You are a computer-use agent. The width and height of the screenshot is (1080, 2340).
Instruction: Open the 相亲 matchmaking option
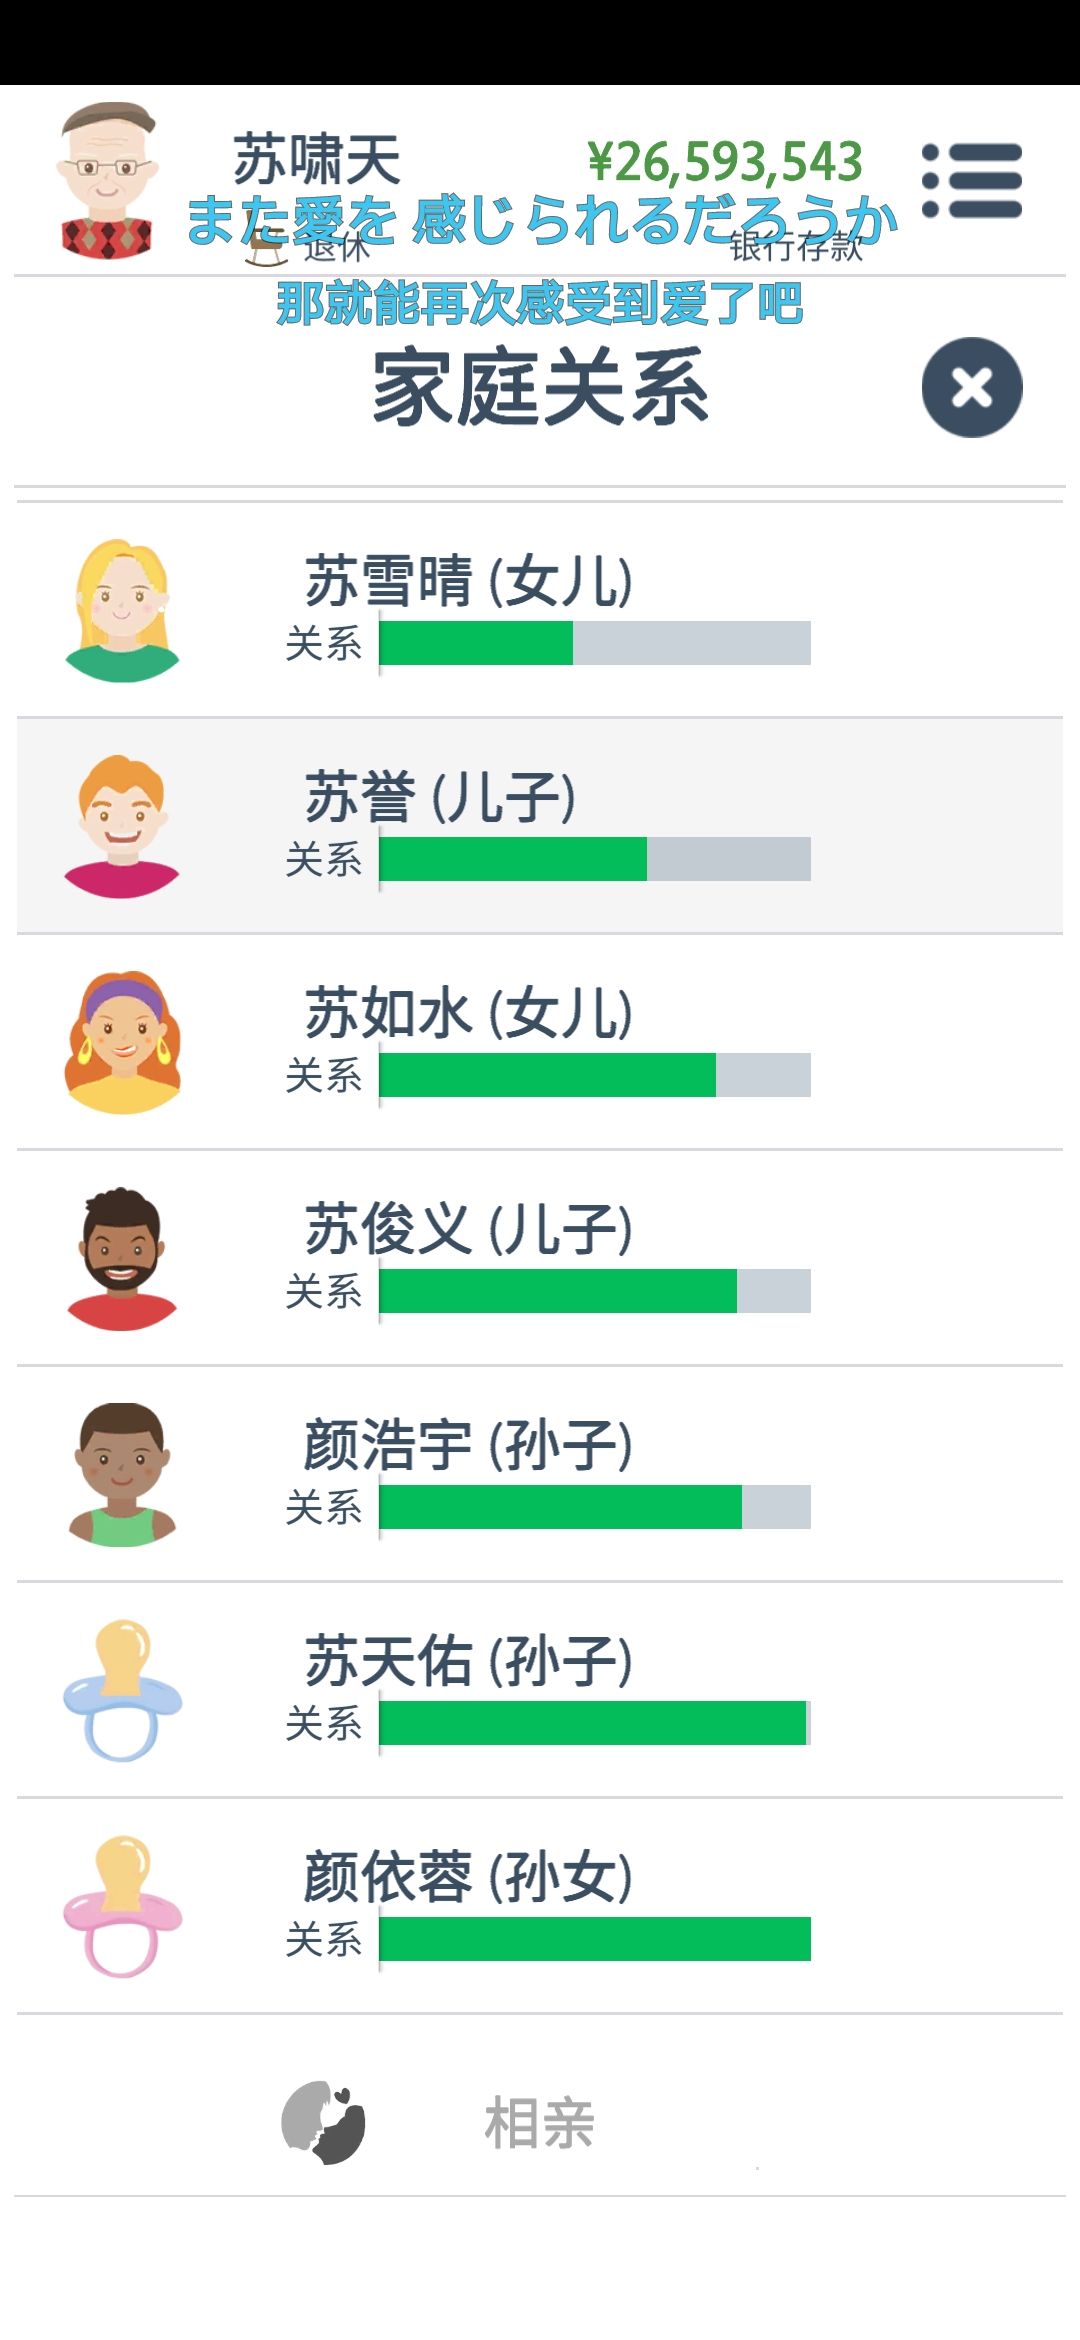(x=540, y=2123)
